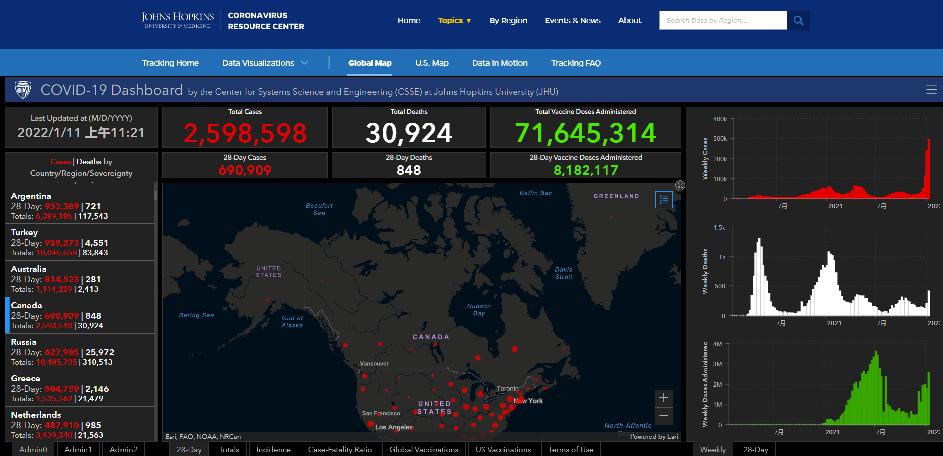Open the Events & News link
Viewport: 943px width, 456px height.
click(x=572, y=20)
